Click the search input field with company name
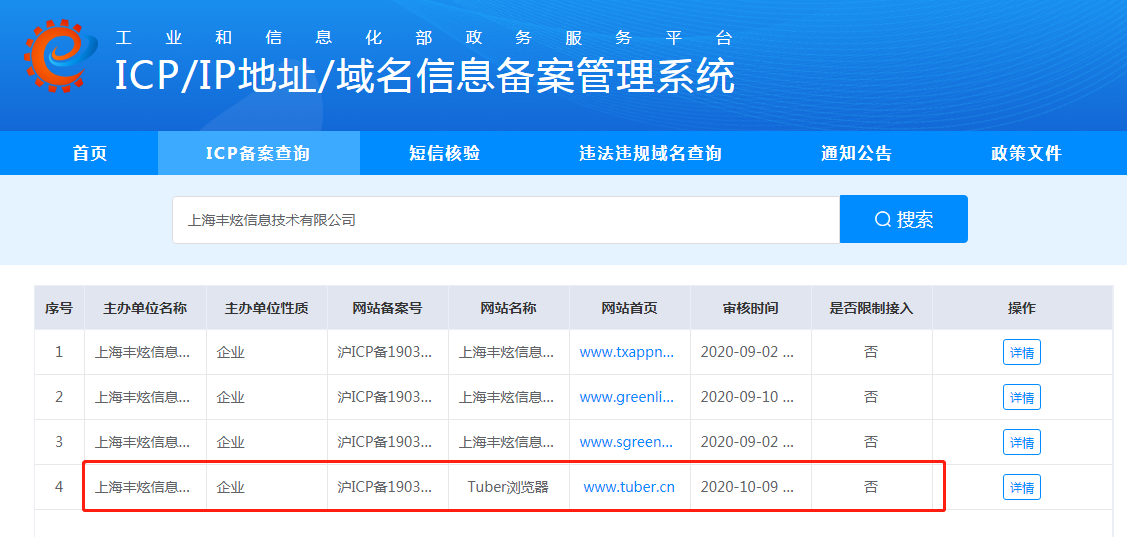This screenshot has width=1127, height=537. coord(505,220)
